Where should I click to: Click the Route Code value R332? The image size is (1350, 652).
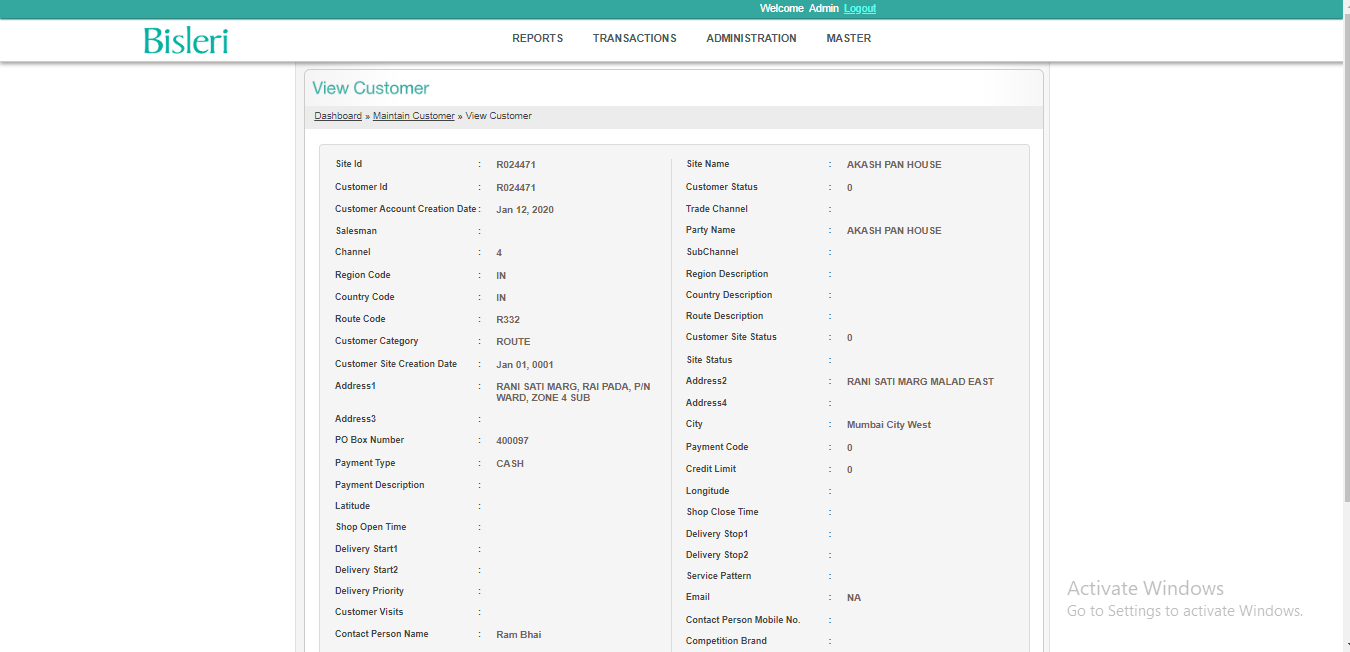point(507,320)
